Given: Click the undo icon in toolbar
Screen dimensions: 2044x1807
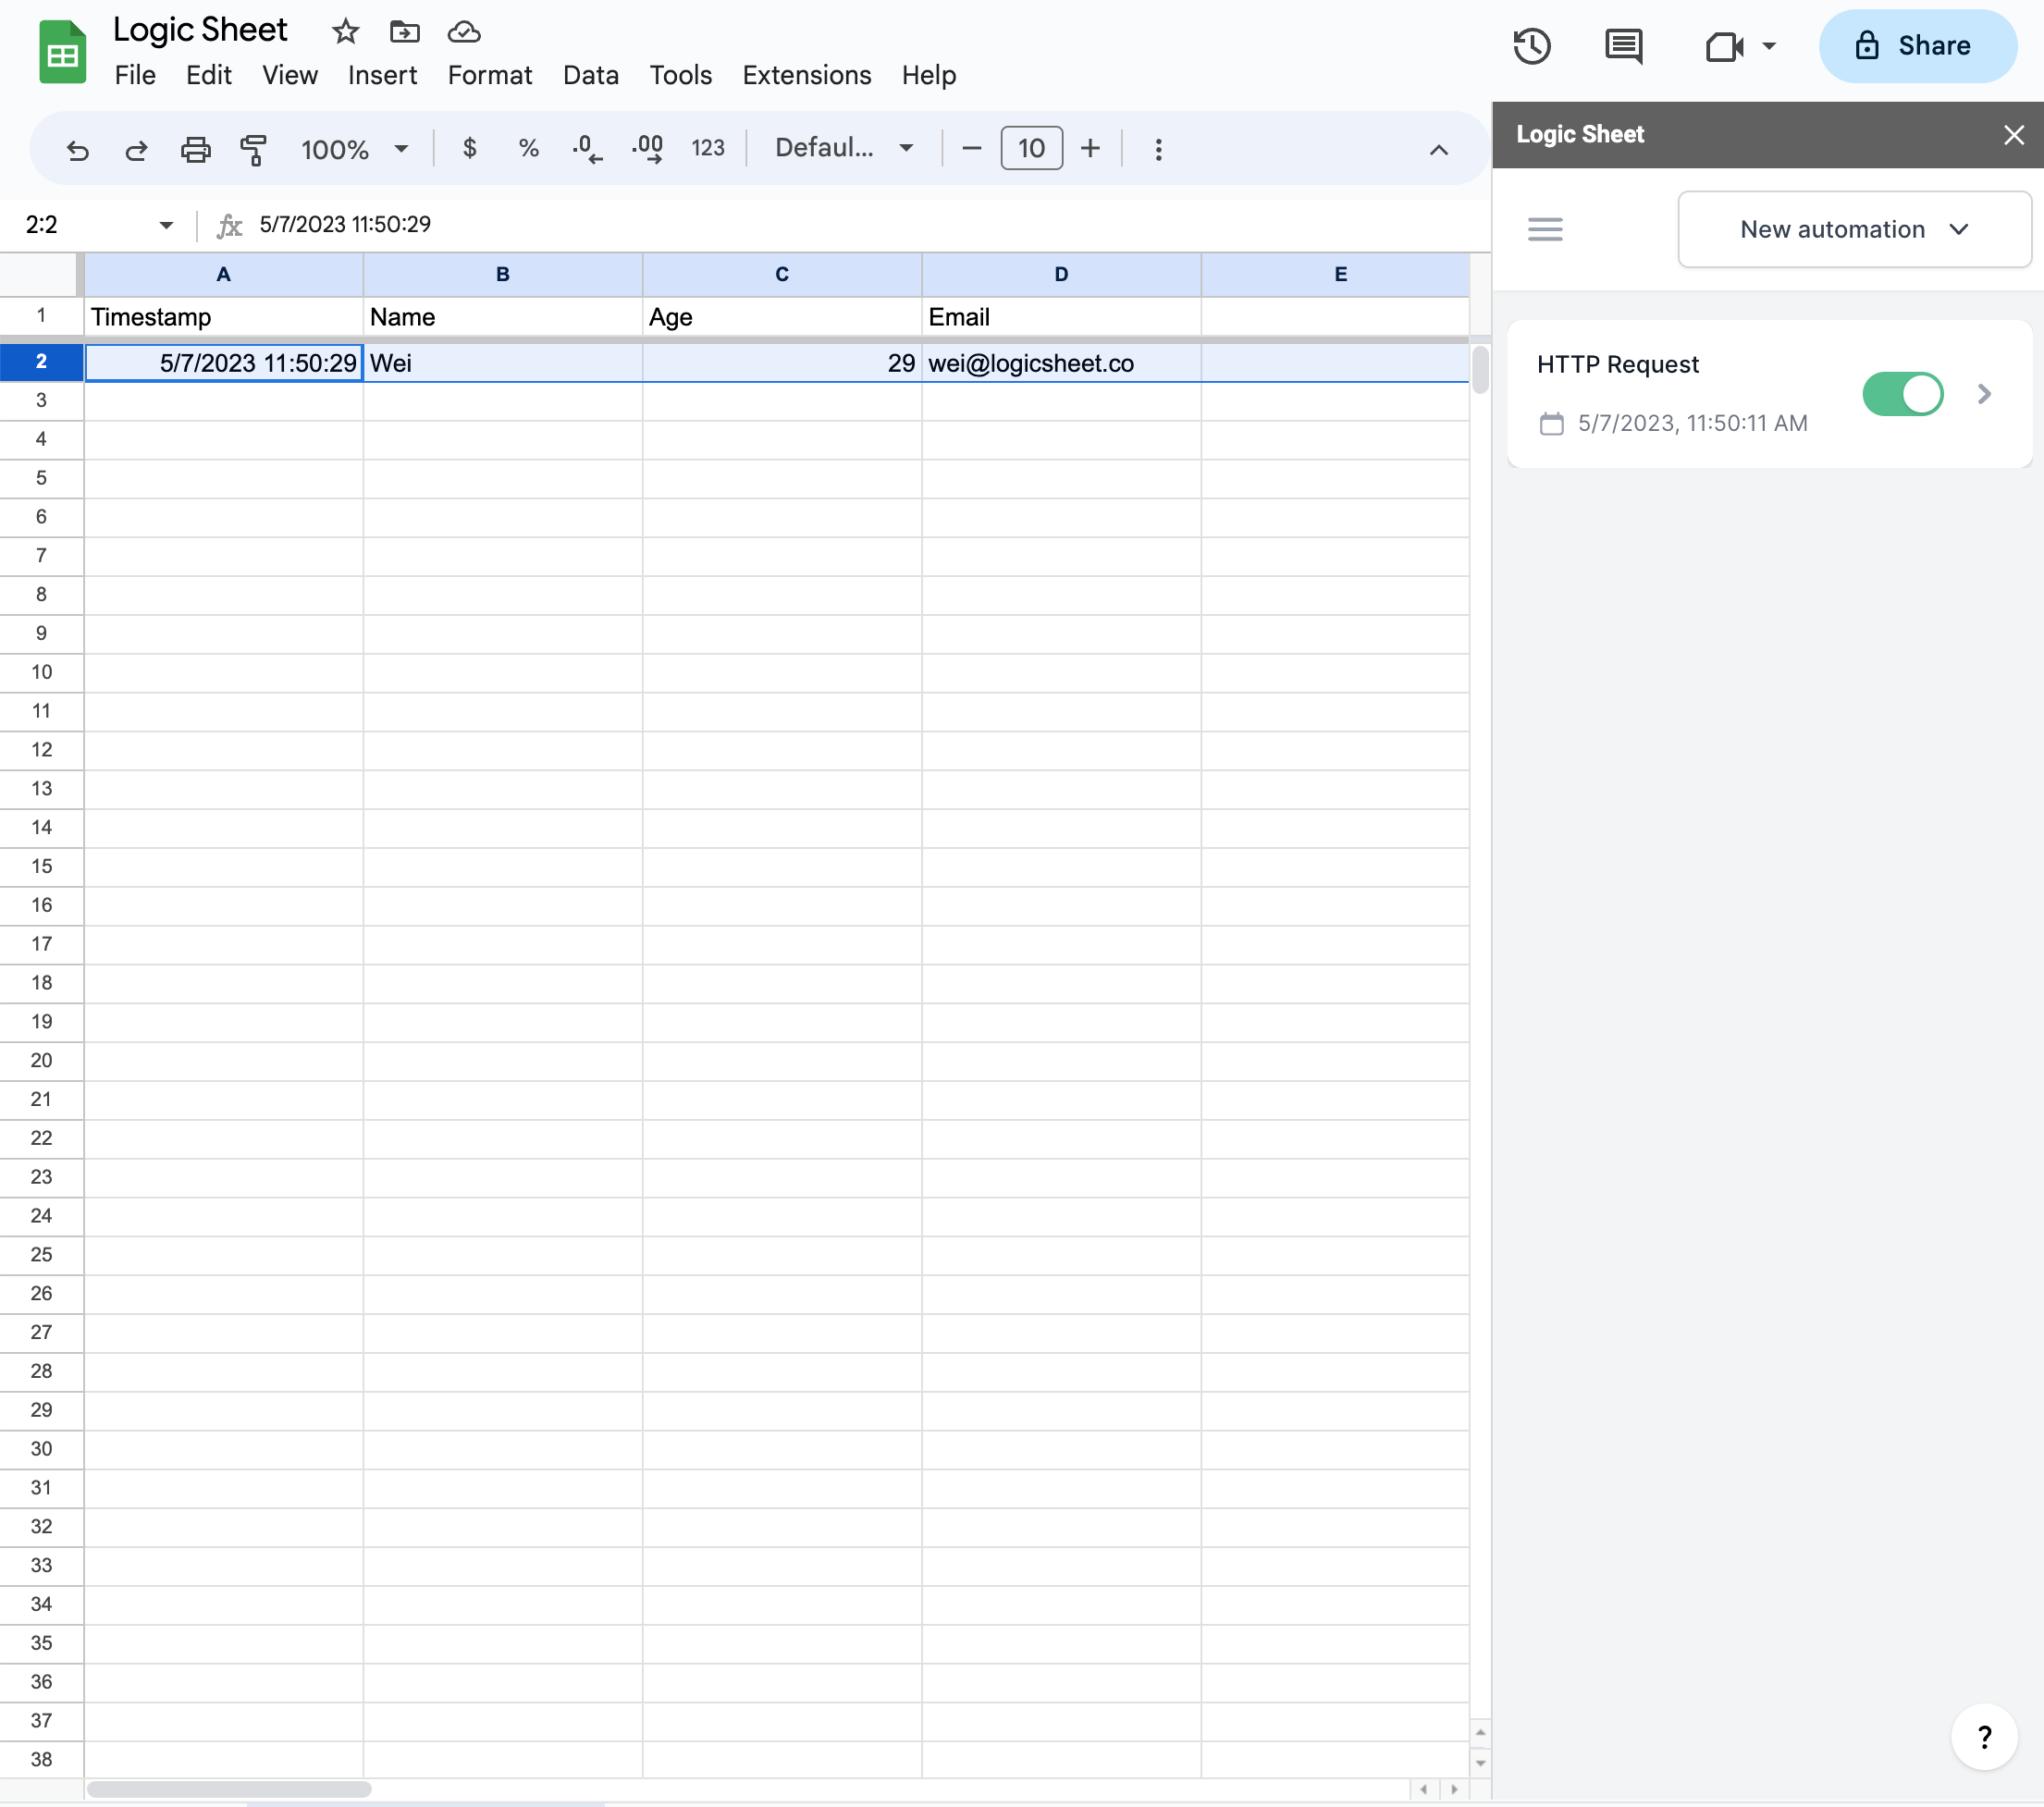Looking at the screenshot, I should (77, 149).
